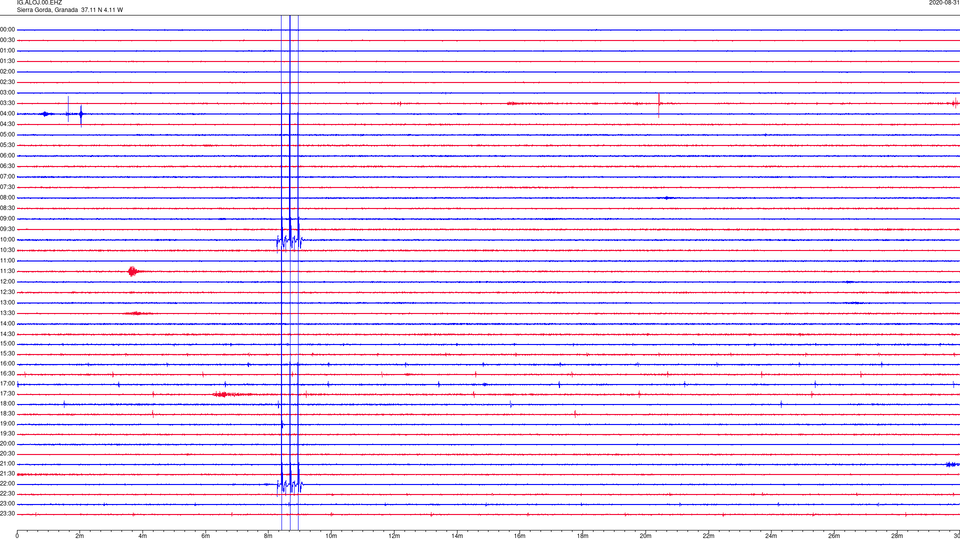Select the 04:30 trace time label
This screenshot has width=960, height=540.
pos(7,124)
